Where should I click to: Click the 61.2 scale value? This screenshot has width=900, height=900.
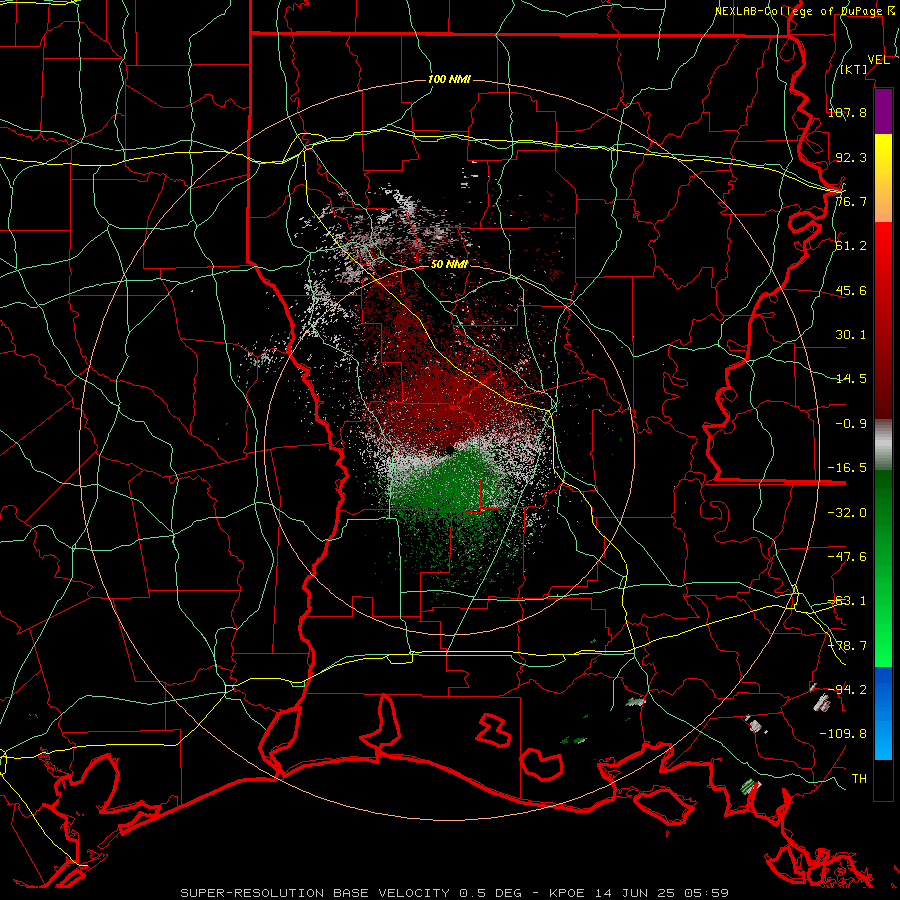(851, 246)
